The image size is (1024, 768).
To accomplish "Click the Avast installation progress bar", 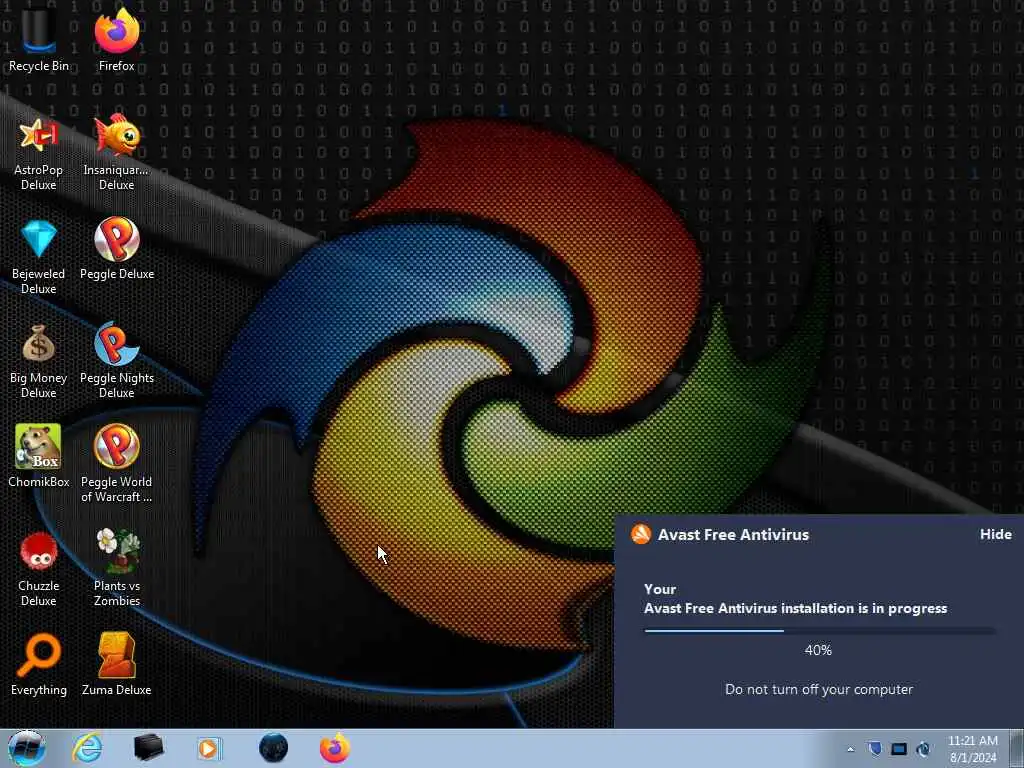I will tap(820, 631).
